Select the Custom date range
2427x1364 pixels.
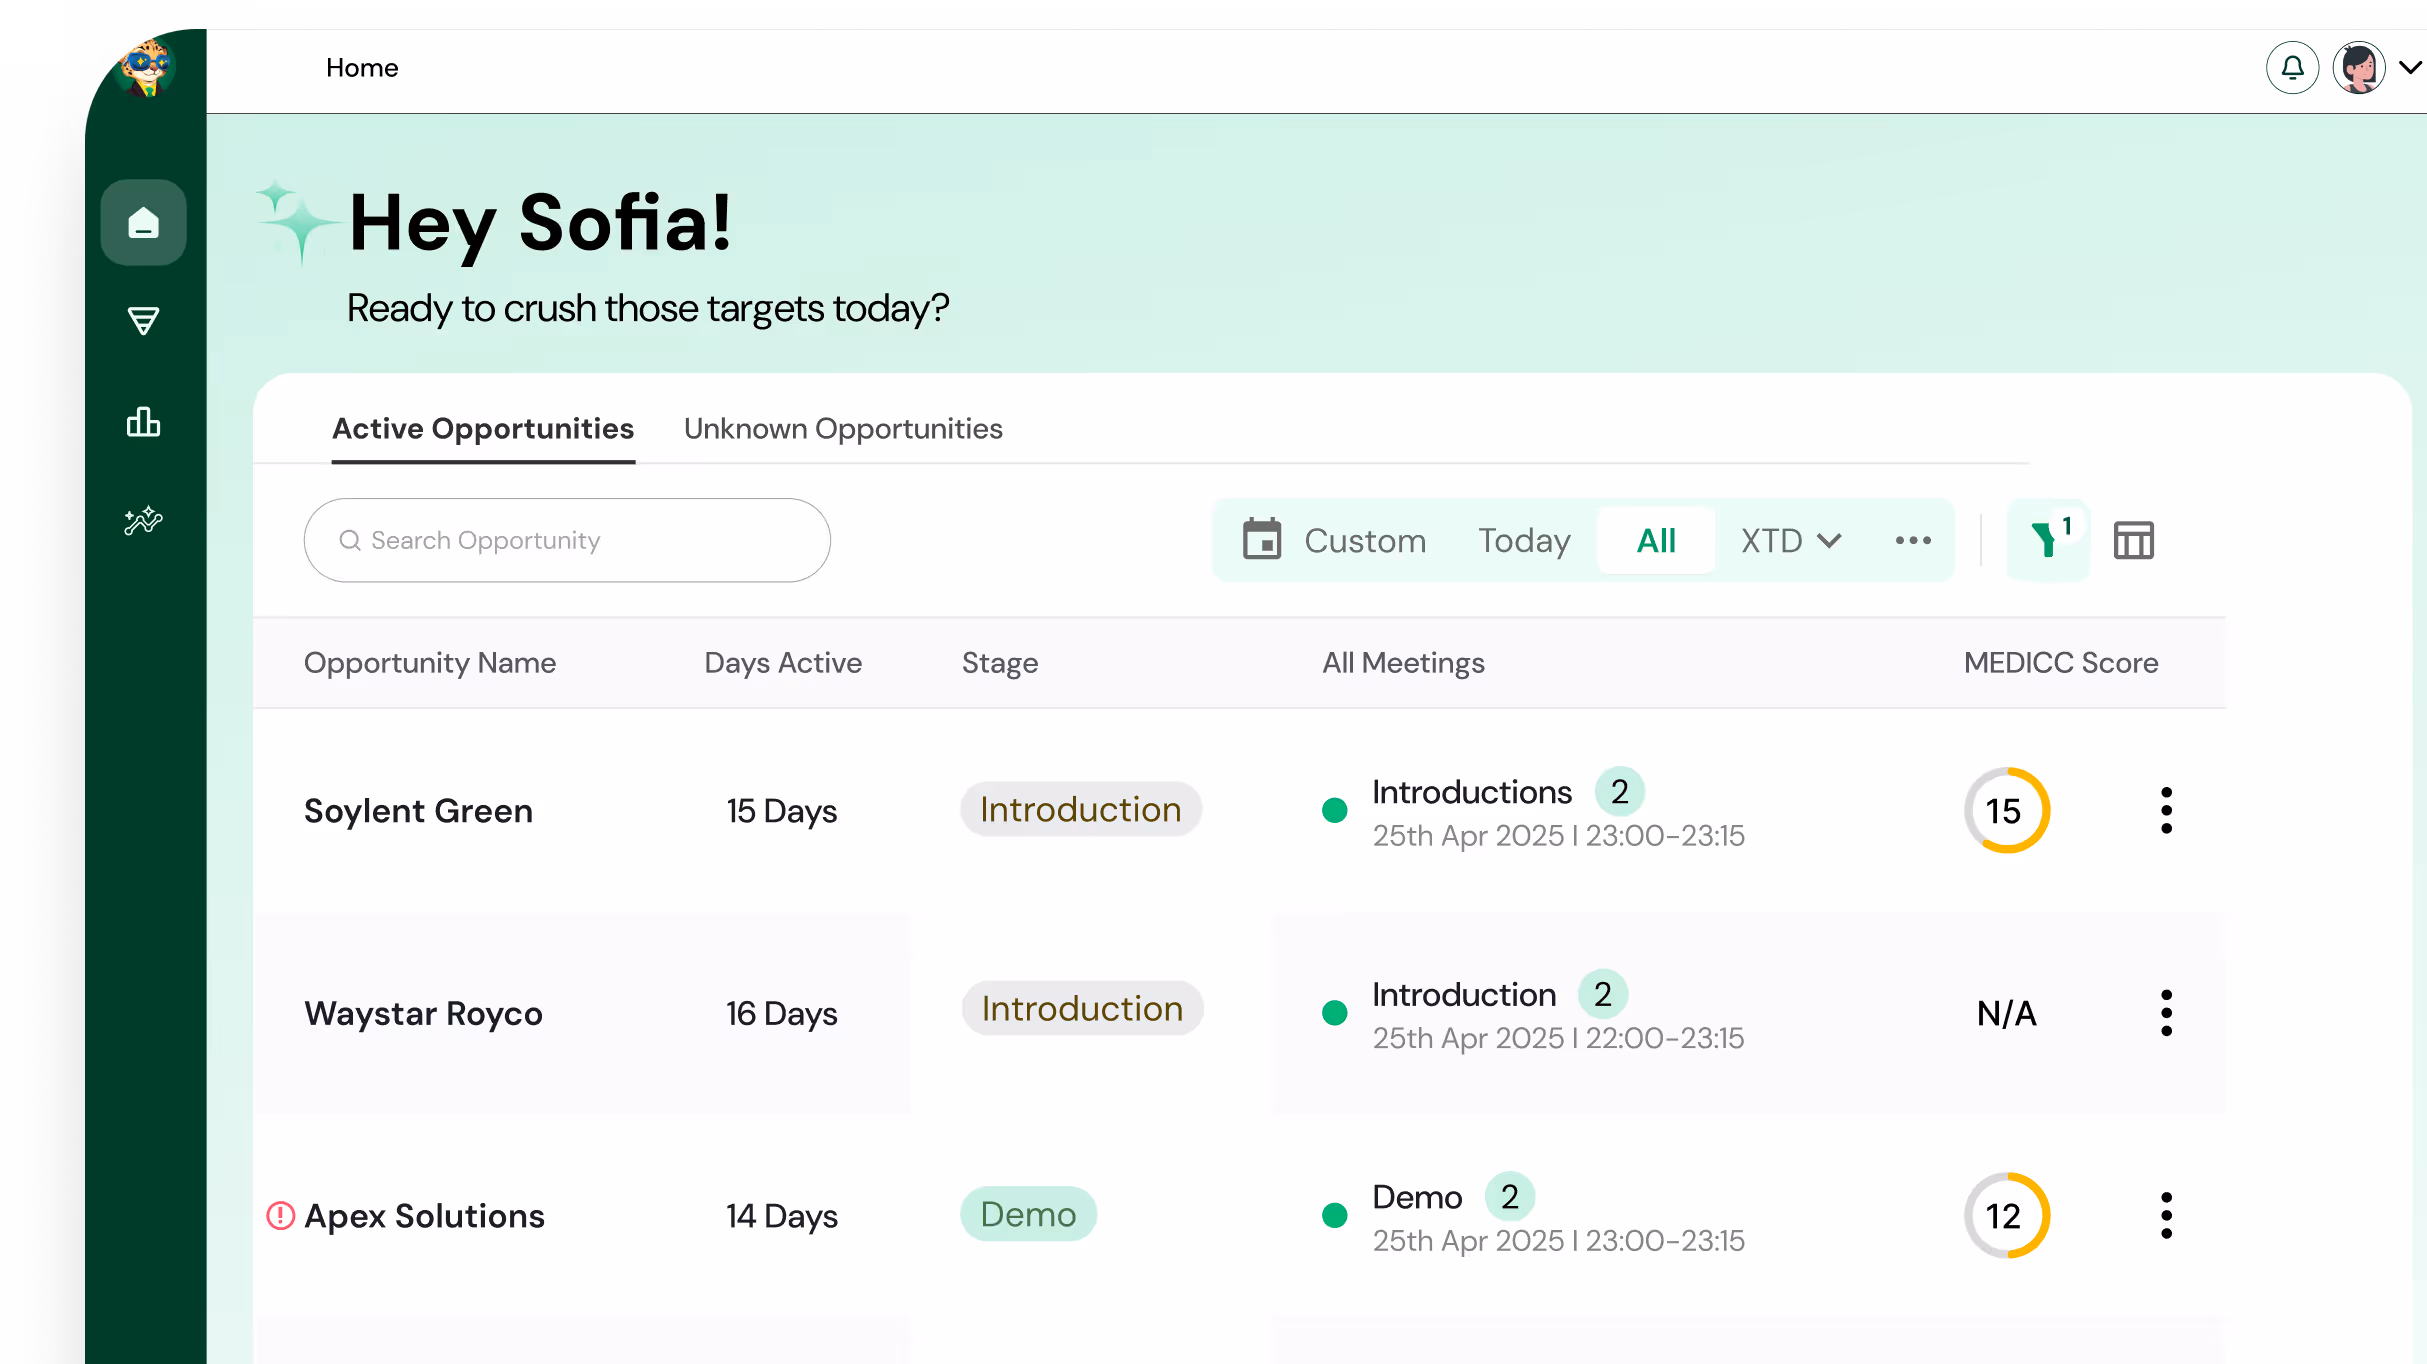[x=1365, y=541]
